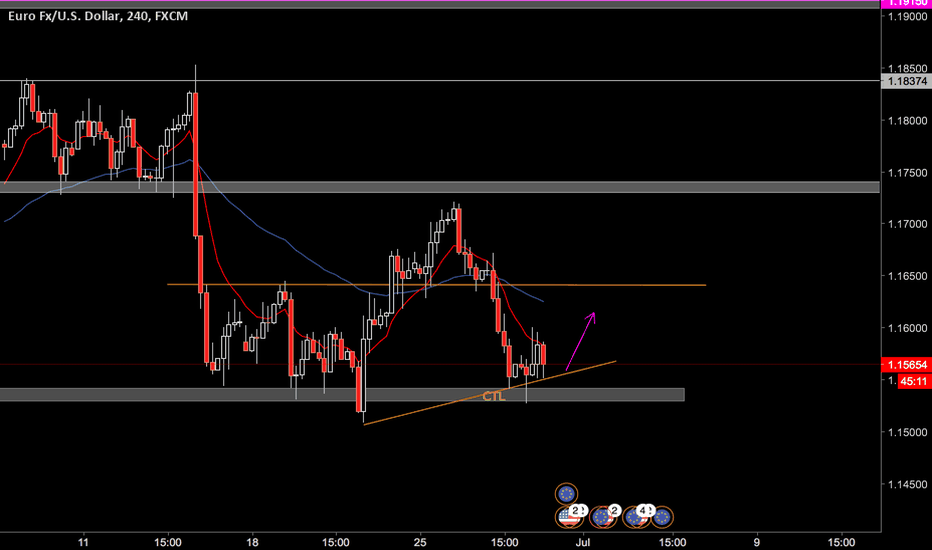Open the Euro-over-US flag event icon showing 2
This screenshot has height=550, width=932.
(x=603, y=517)
